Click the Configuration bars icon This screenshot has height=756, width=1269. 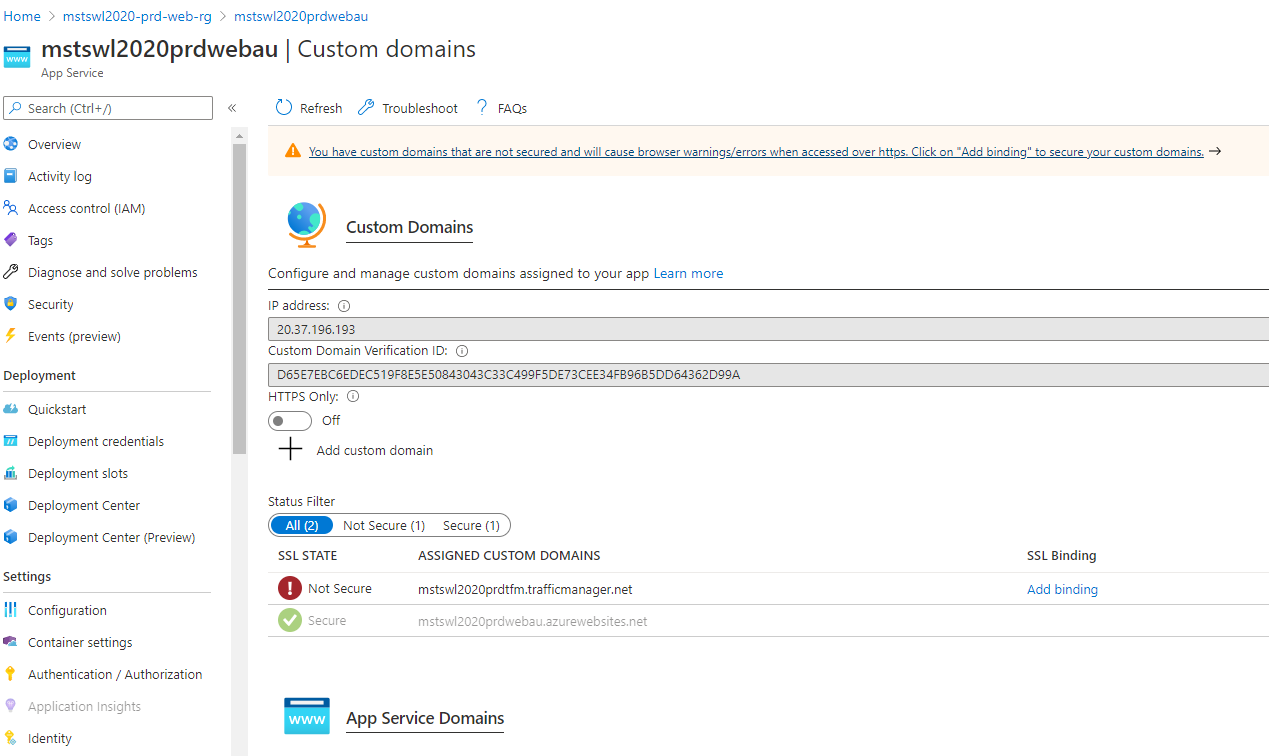pyautogui.click(x=11, y=610)
